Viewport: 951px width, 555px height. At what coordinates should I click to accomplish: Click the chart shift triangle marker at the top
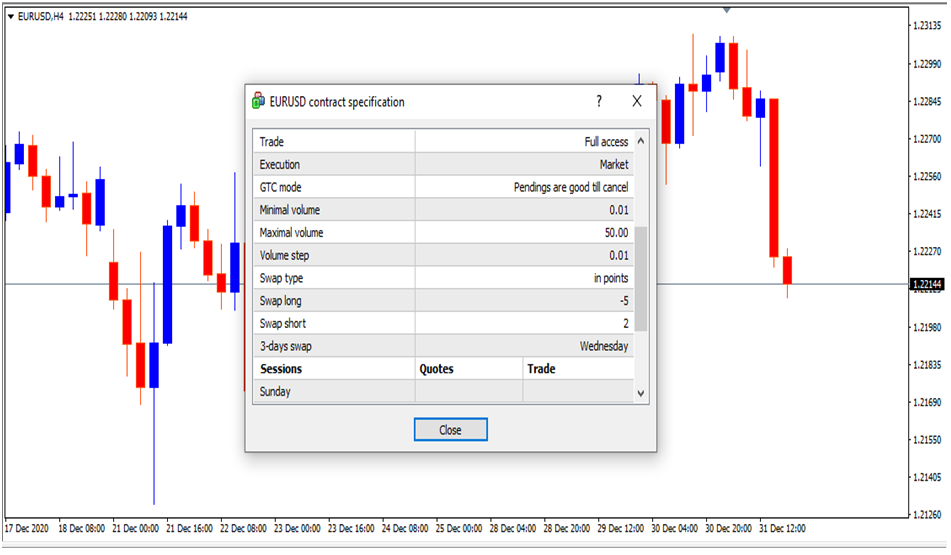tap(726, 9)
